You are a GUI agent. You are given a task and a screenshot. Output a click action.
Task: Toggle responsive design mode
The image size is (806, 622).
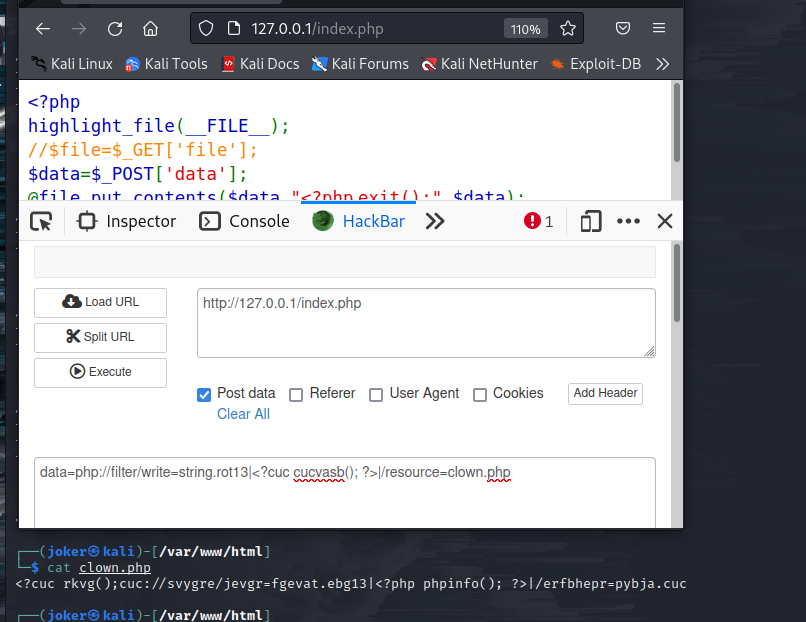click(591, 222)
